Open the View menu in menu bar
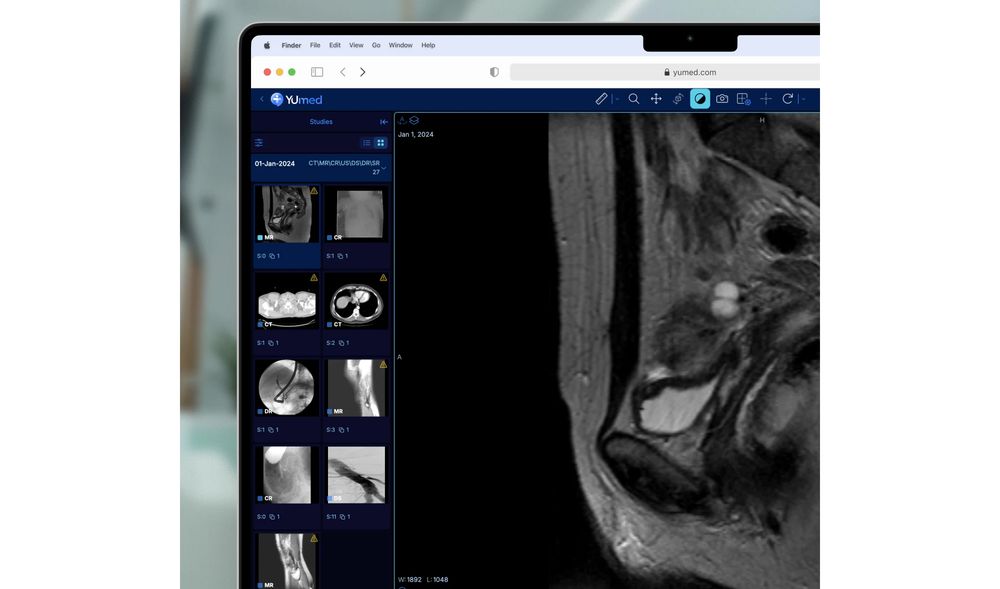This screenshot has width=1000, height=589. click(x=356, y=45)
